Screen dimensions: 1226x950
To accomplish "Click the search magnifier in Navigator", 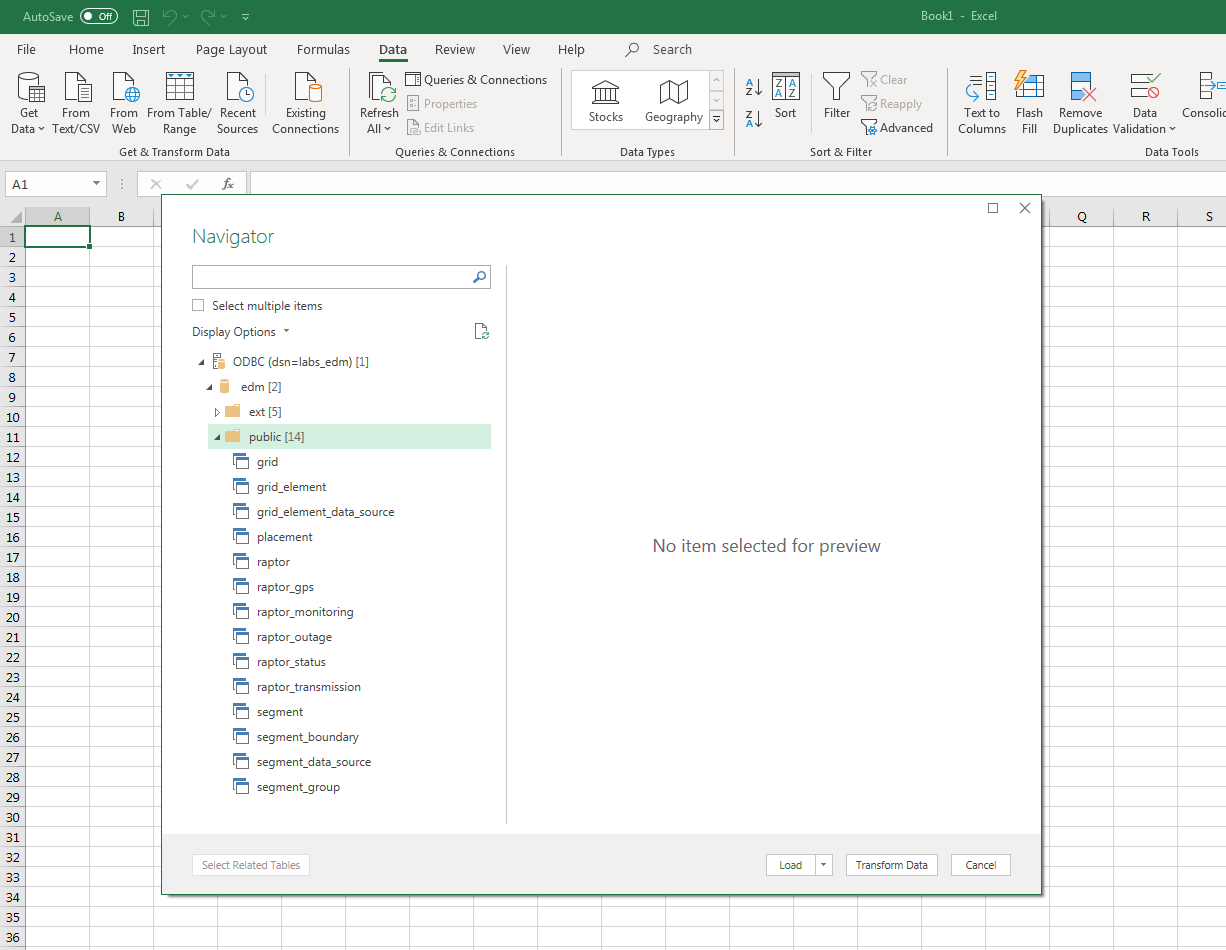I will [480, 277].
